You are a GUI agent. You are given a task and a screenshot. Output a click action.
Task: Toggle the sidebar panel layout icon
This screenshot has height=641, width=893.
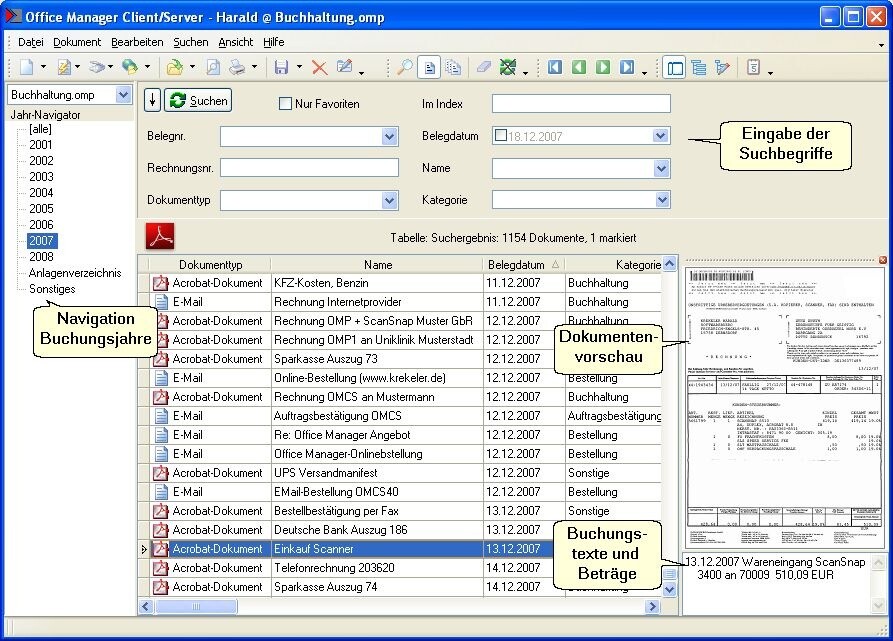[675, 68]
